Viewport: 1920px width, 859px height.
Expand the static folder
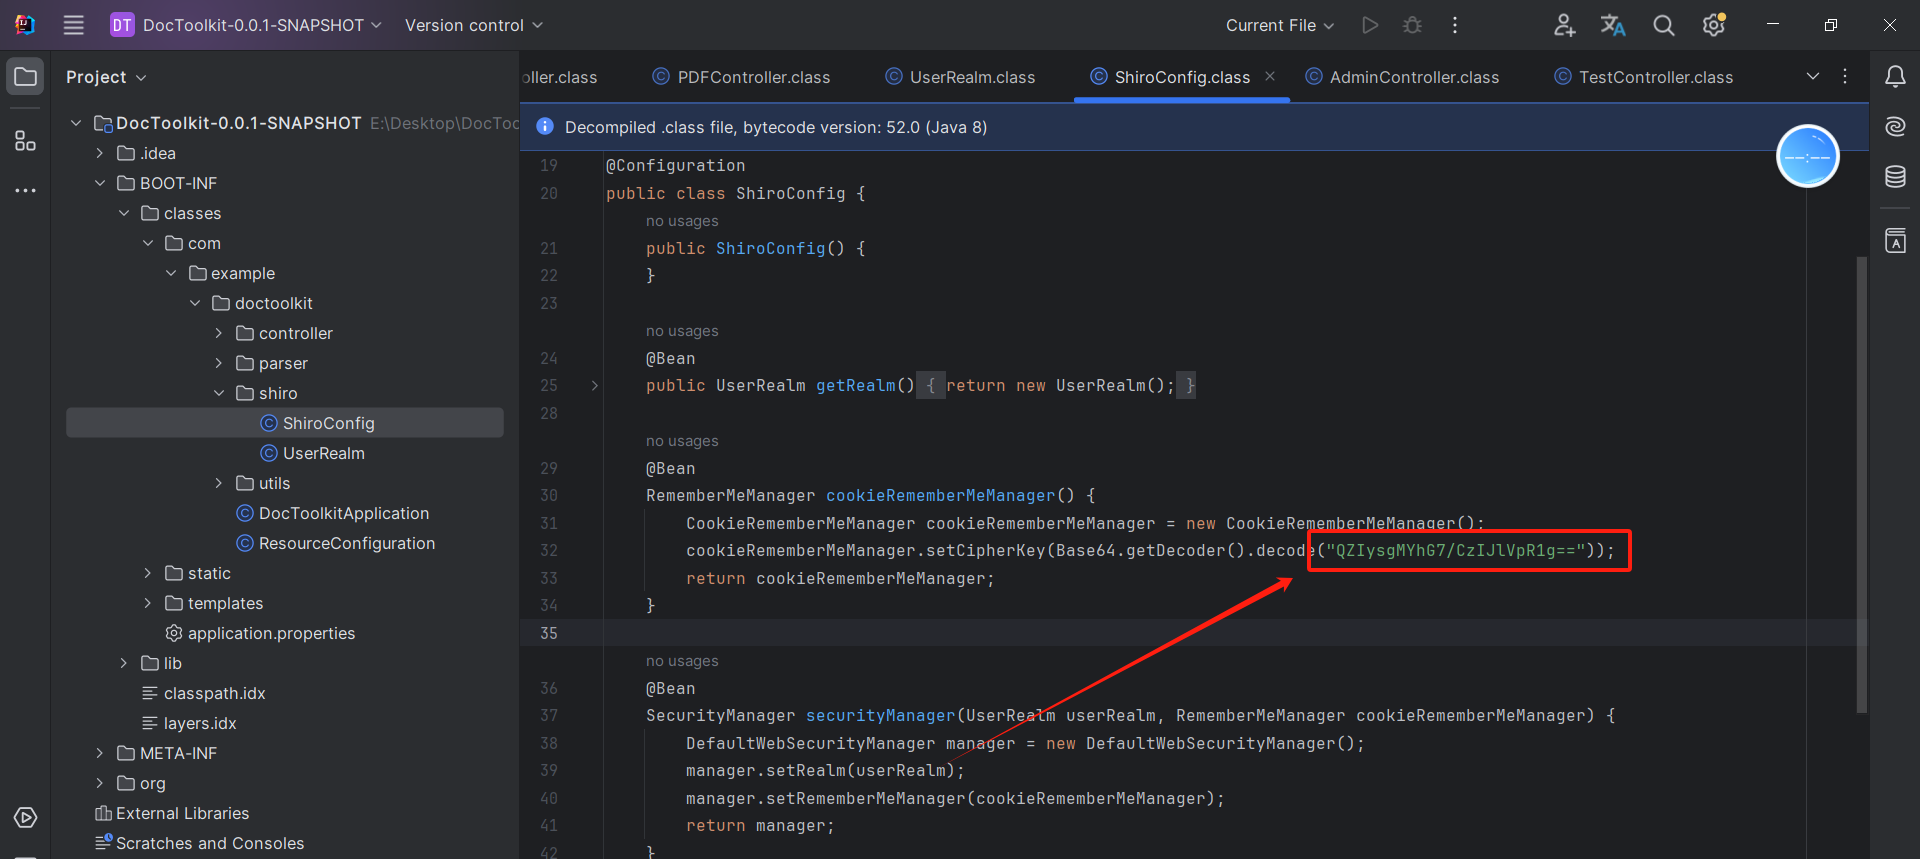148,573
